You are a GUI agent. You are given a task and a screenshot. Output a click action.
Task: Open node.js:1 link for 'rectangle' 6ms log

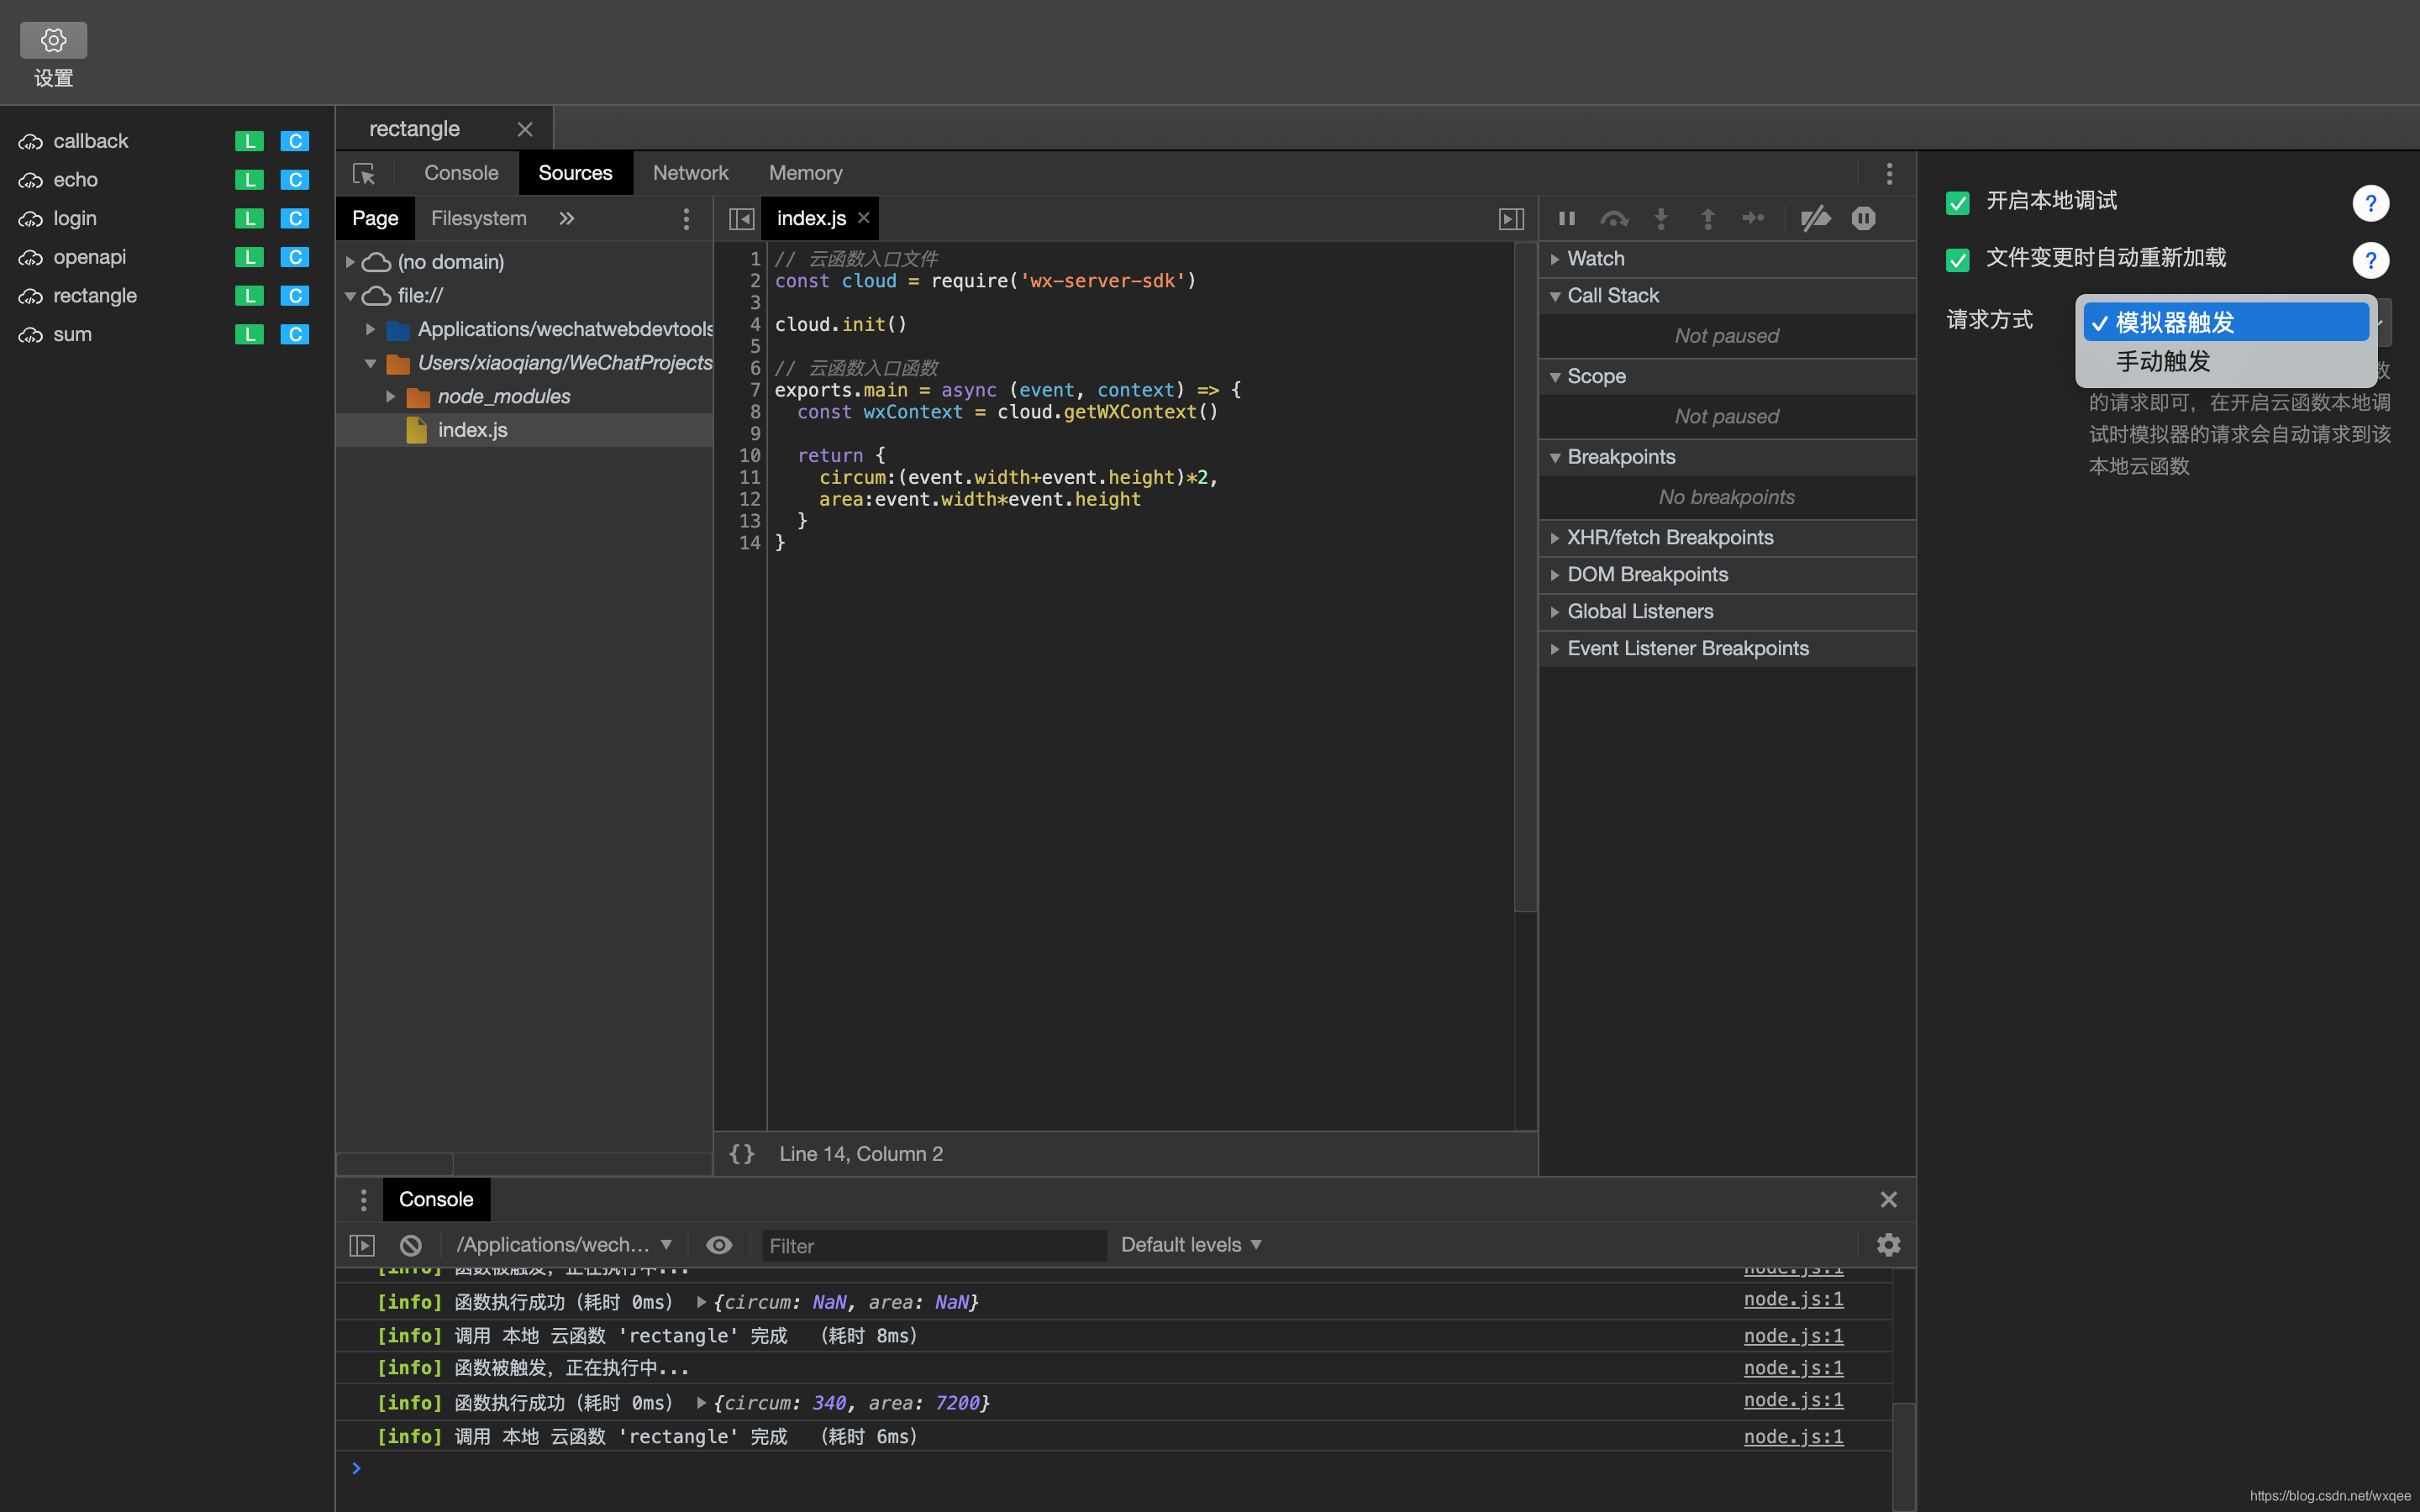click(1793, 1437)
